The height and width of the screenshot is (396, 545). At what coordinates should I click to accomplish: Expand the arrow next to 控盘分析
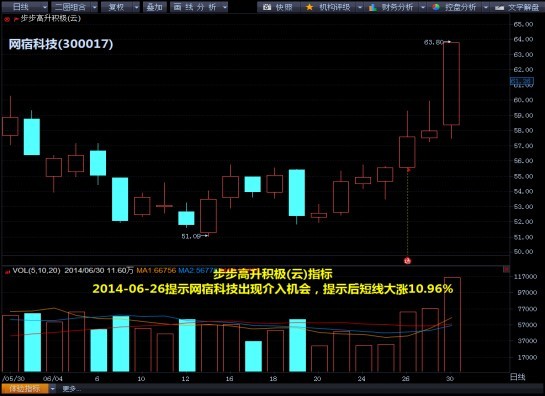click(x=486, y=7)
